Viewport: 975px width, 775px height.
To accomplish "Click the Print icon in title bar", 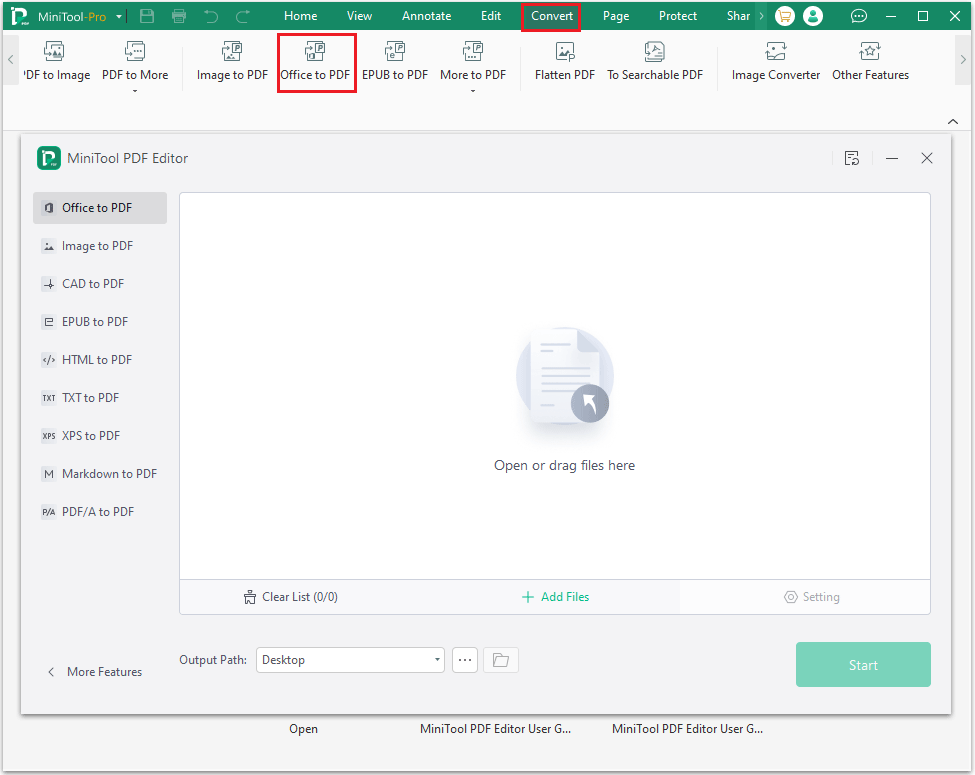I will [179, 16].
